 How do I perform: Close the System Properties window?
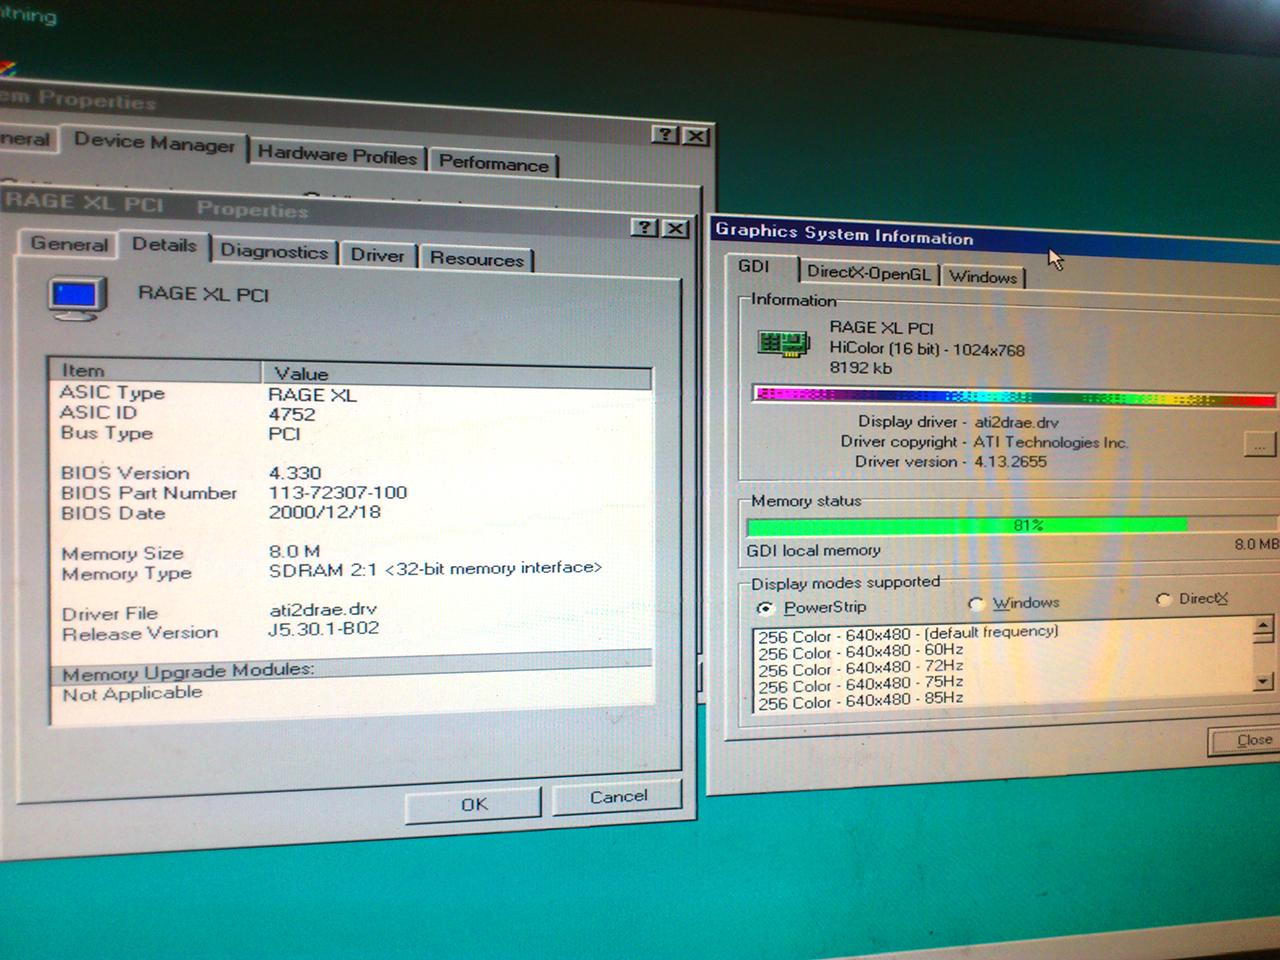(x=696, y=135)
